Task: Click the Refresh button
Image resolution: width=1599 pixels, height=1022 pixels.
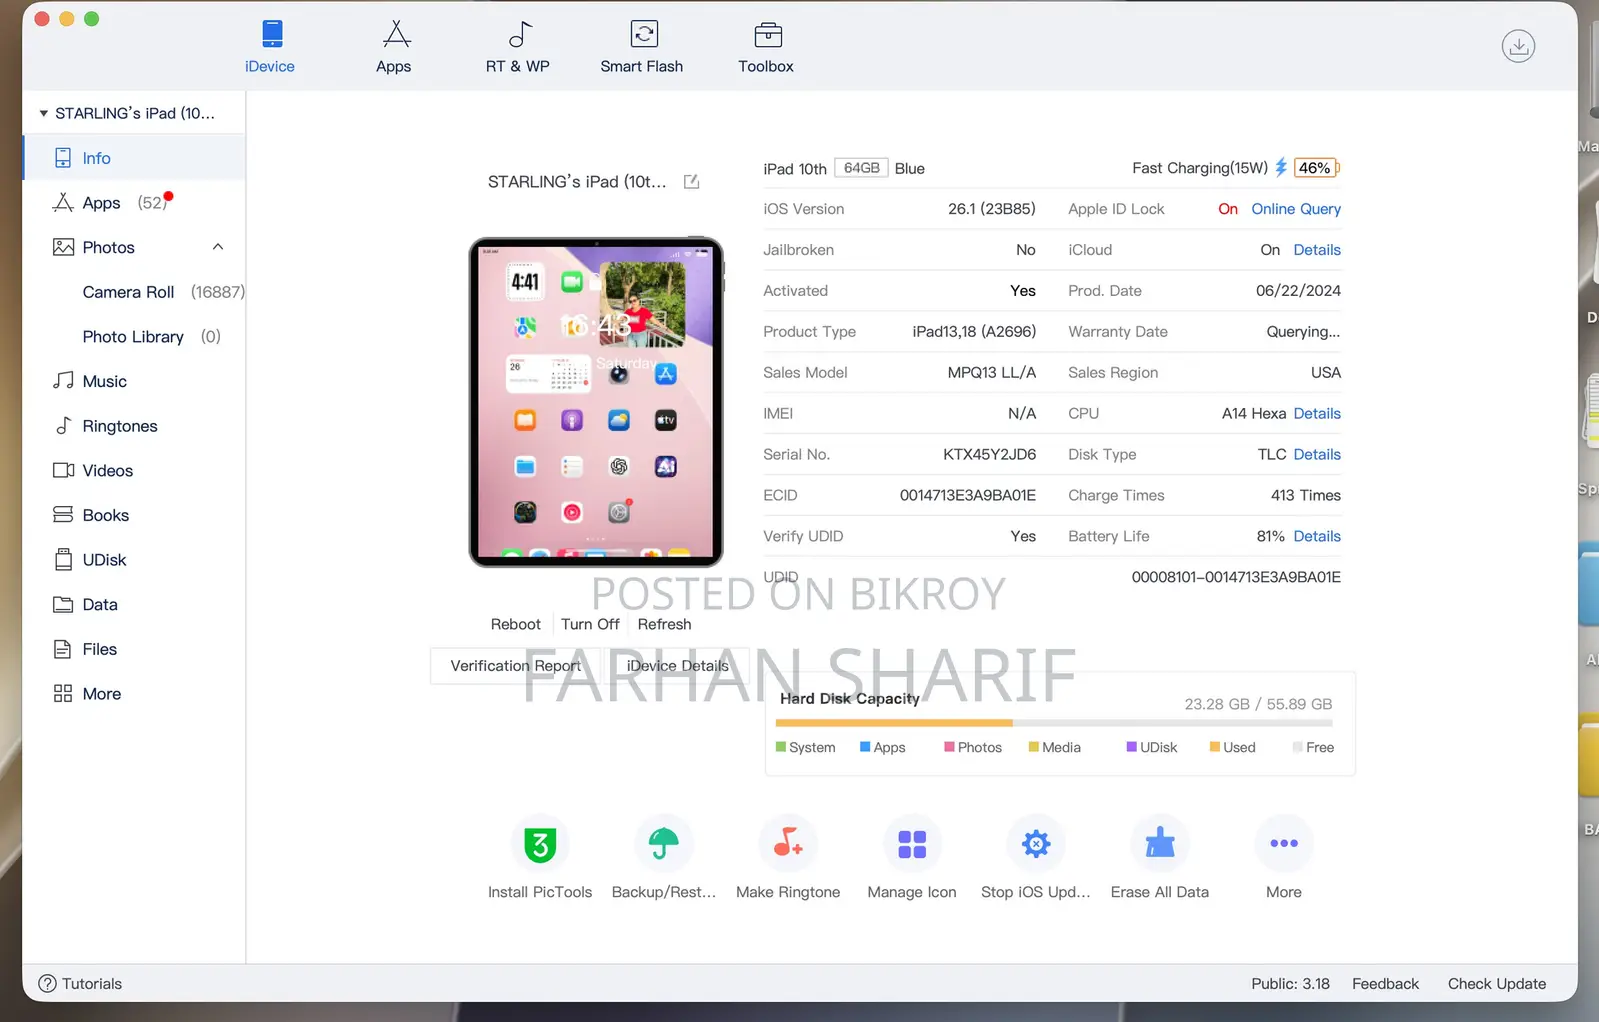Action: pyautogui.click(x=665, y=624)
